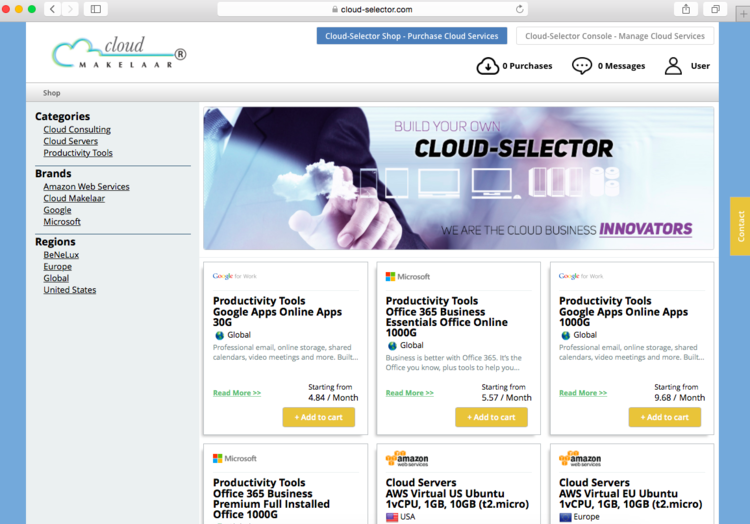The height and width of the screenshot is (524, 750).
Task: Click the Safari forward arrow button
Action: (x=70, y=9)
